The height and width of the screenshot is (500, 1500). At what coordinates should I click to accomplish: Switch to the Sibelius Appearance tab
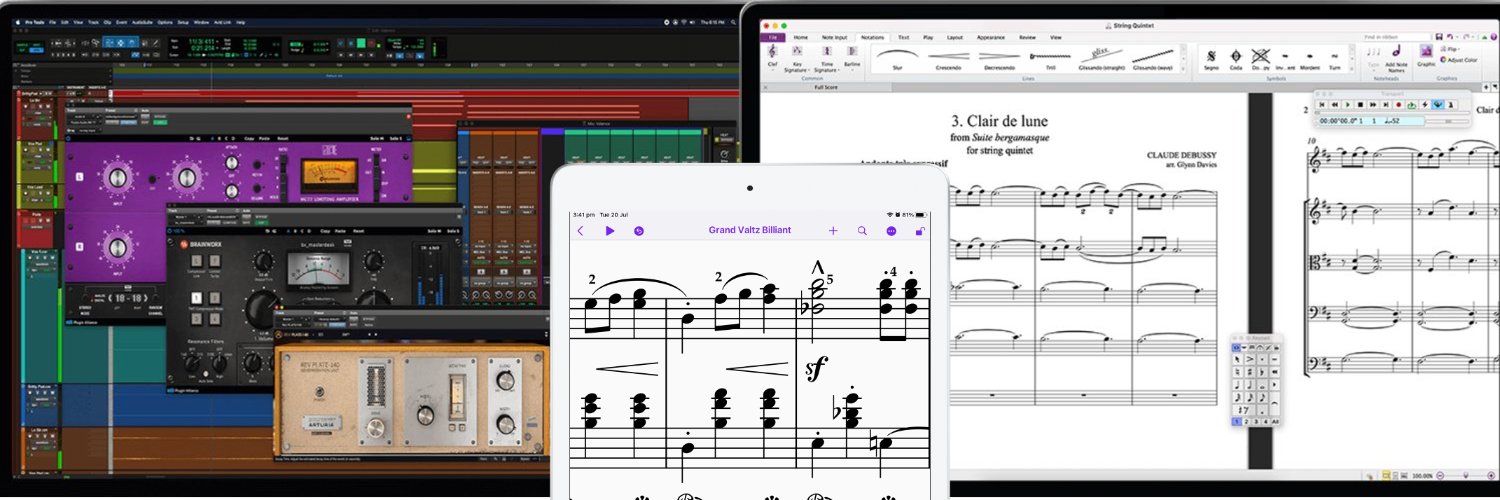point(991,38)
